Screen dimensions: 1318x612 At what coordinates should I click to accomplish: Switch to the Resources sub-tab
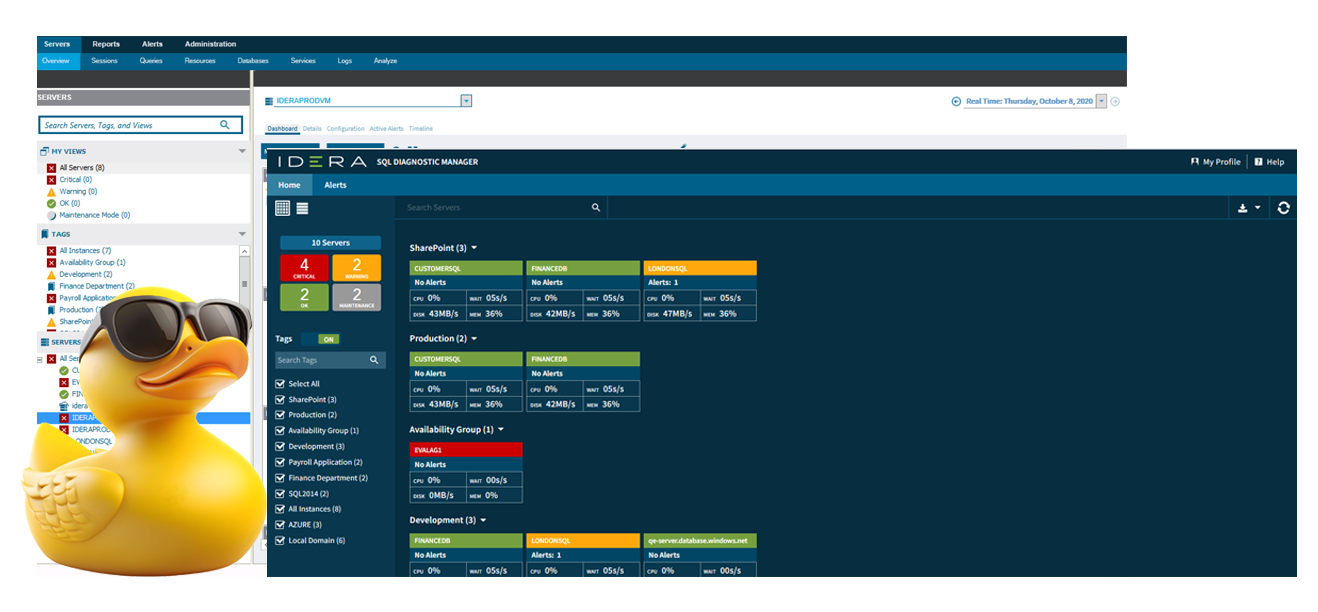coord(200,61)
